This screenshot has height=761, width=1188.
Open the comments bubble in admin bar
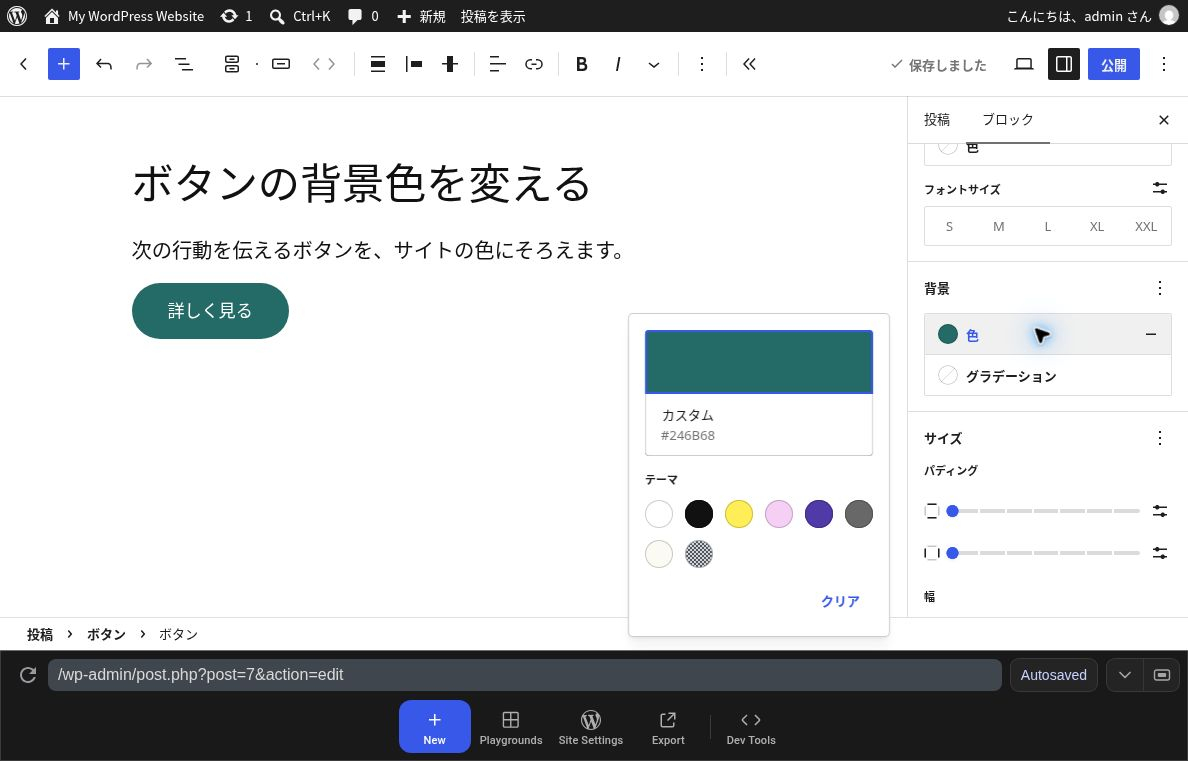[x=363, y=16]
